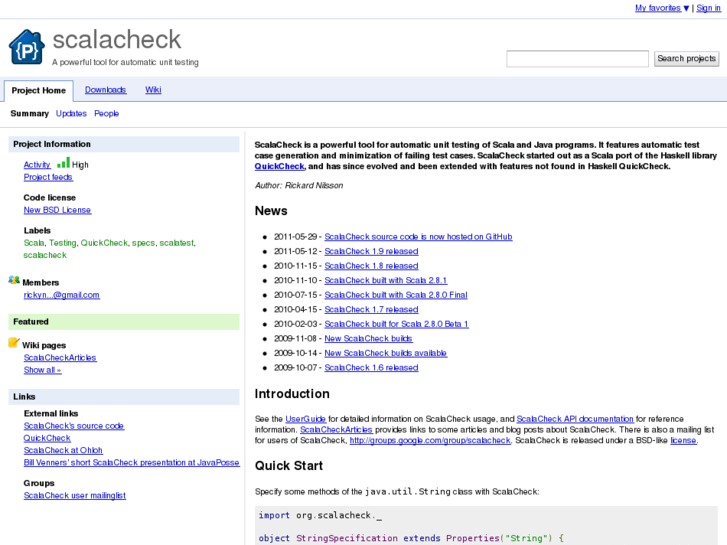Click the scalacheck project title
The height and width of the screenshot is (545, 727).
tap(117, 39)
